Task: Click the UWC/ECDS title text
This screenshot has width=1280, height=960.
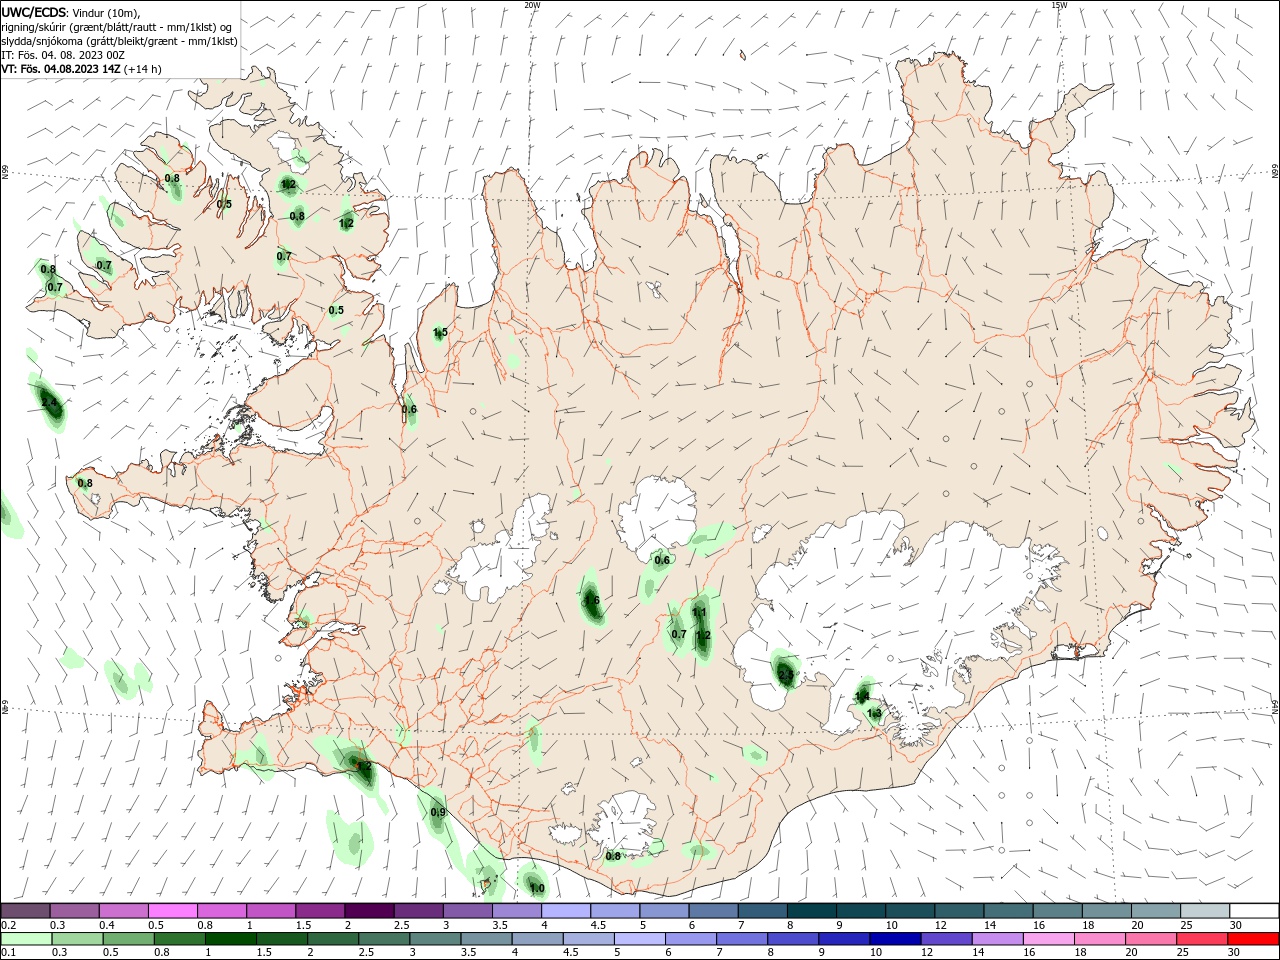Action: point(34,12)
